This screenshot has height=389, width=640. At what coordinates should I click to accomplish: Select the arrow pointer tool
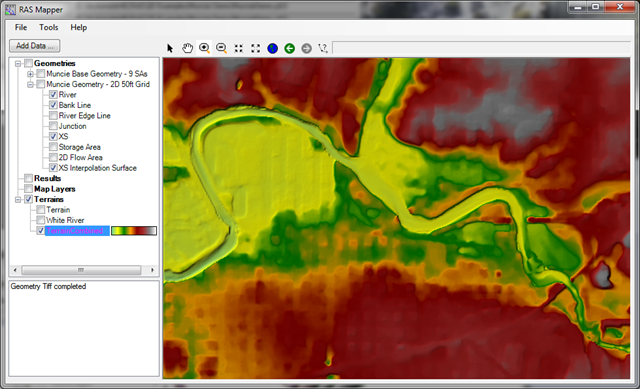point(170,48)
